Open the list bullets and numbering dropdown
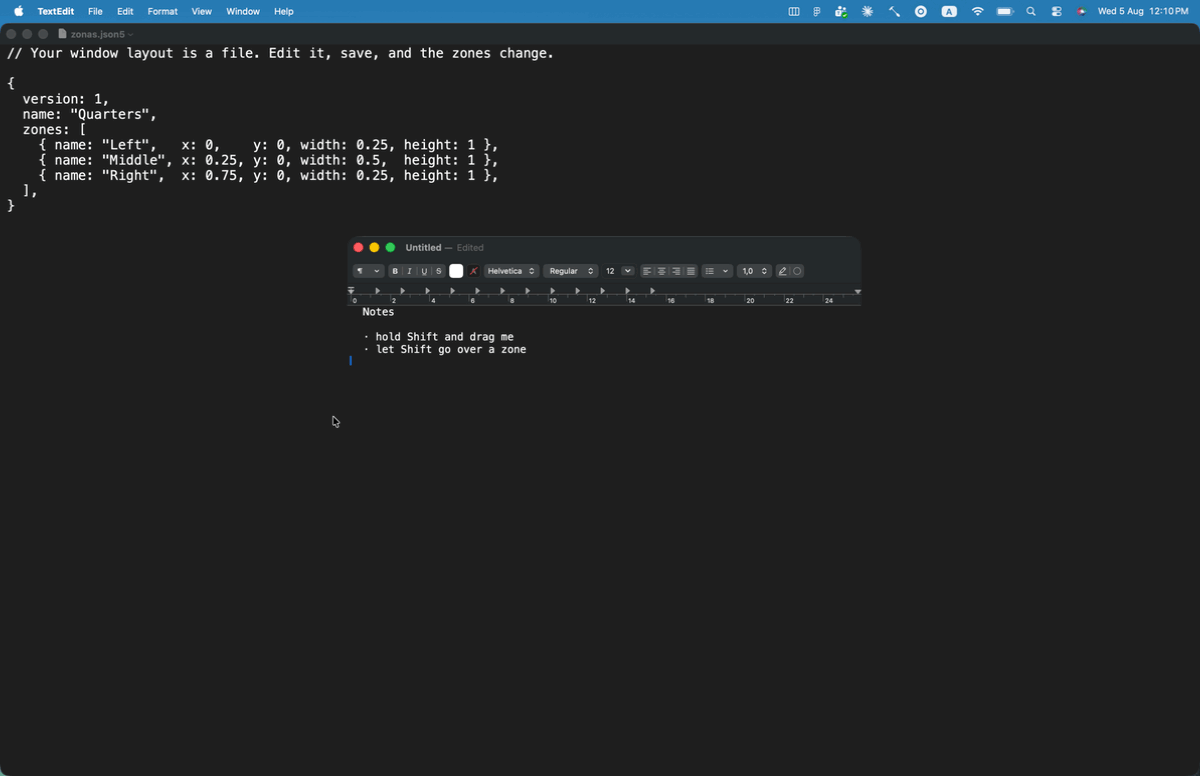The image size is (1200, 776). click(x=716, y=271)
